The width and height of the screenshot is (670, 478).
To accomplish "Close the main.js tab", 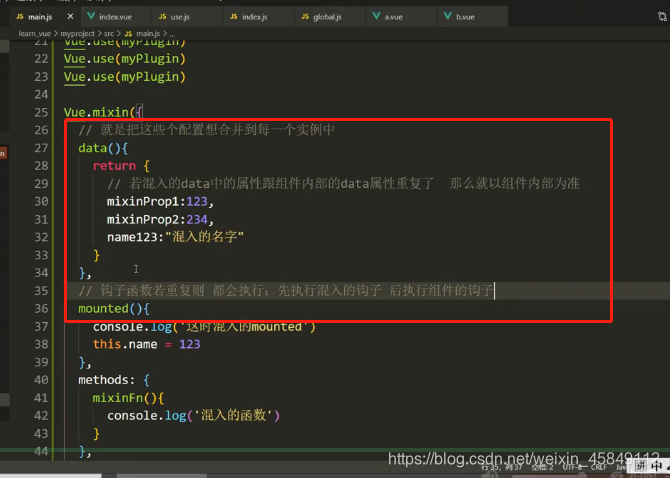I will [x=71, y=16].
